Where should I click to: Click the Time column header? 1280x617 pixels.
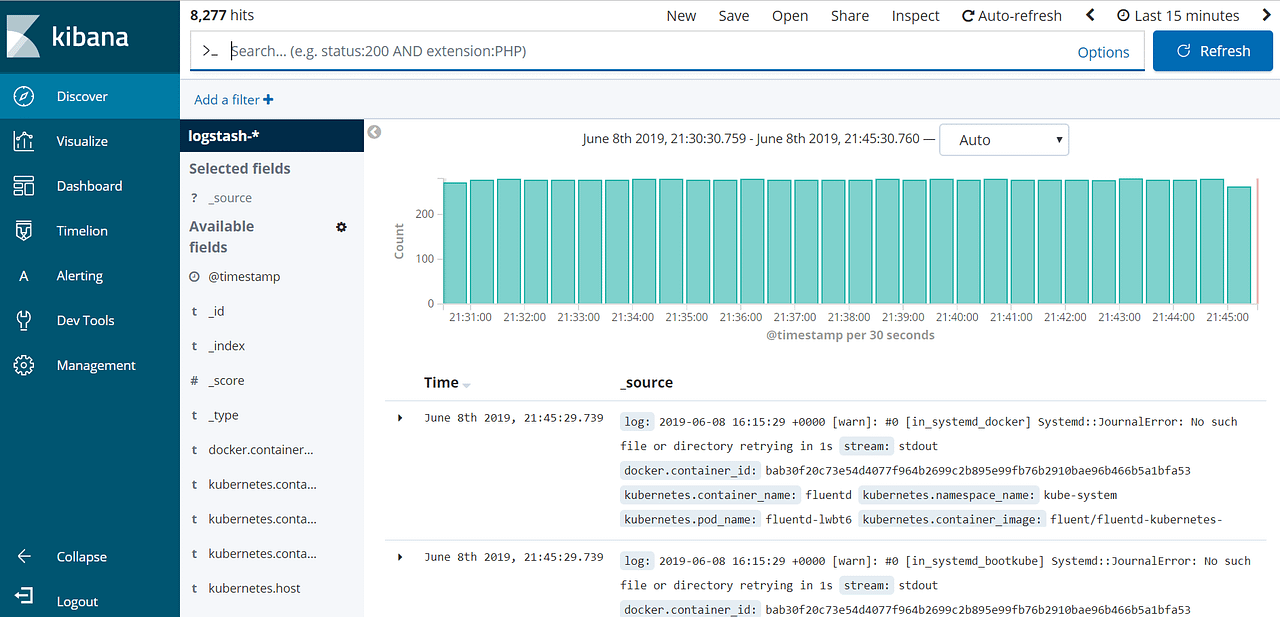[441, 383]
